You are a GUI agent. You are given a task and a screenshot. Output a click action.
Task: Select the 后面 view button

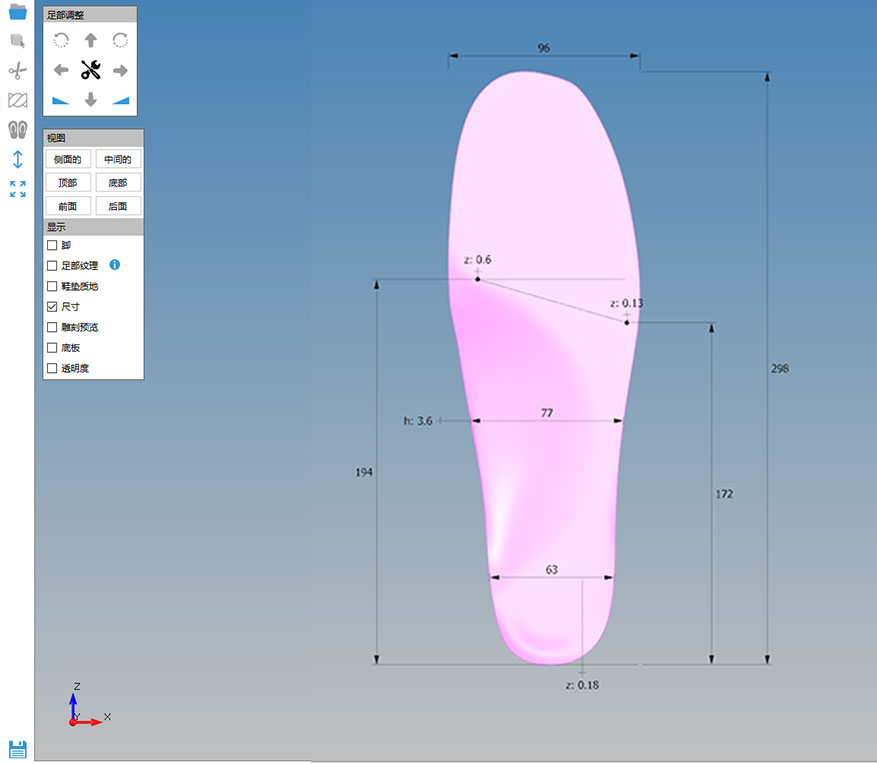tap(118, 206)
